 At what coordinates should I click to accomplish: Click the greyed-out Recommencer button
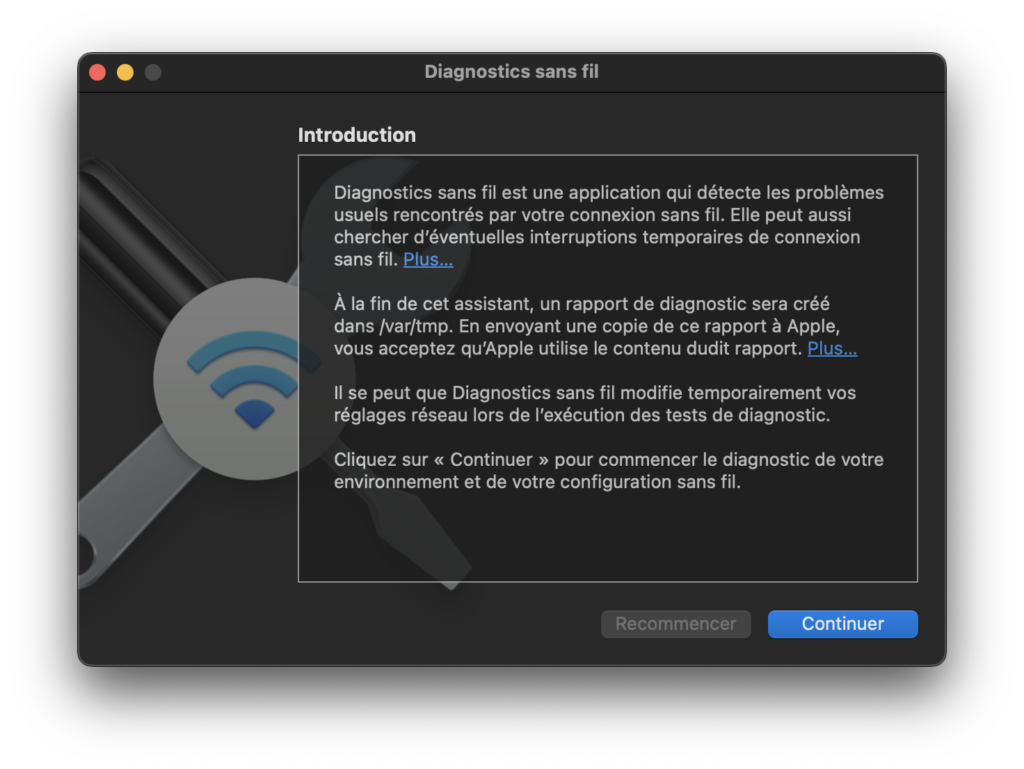(676, 624)
